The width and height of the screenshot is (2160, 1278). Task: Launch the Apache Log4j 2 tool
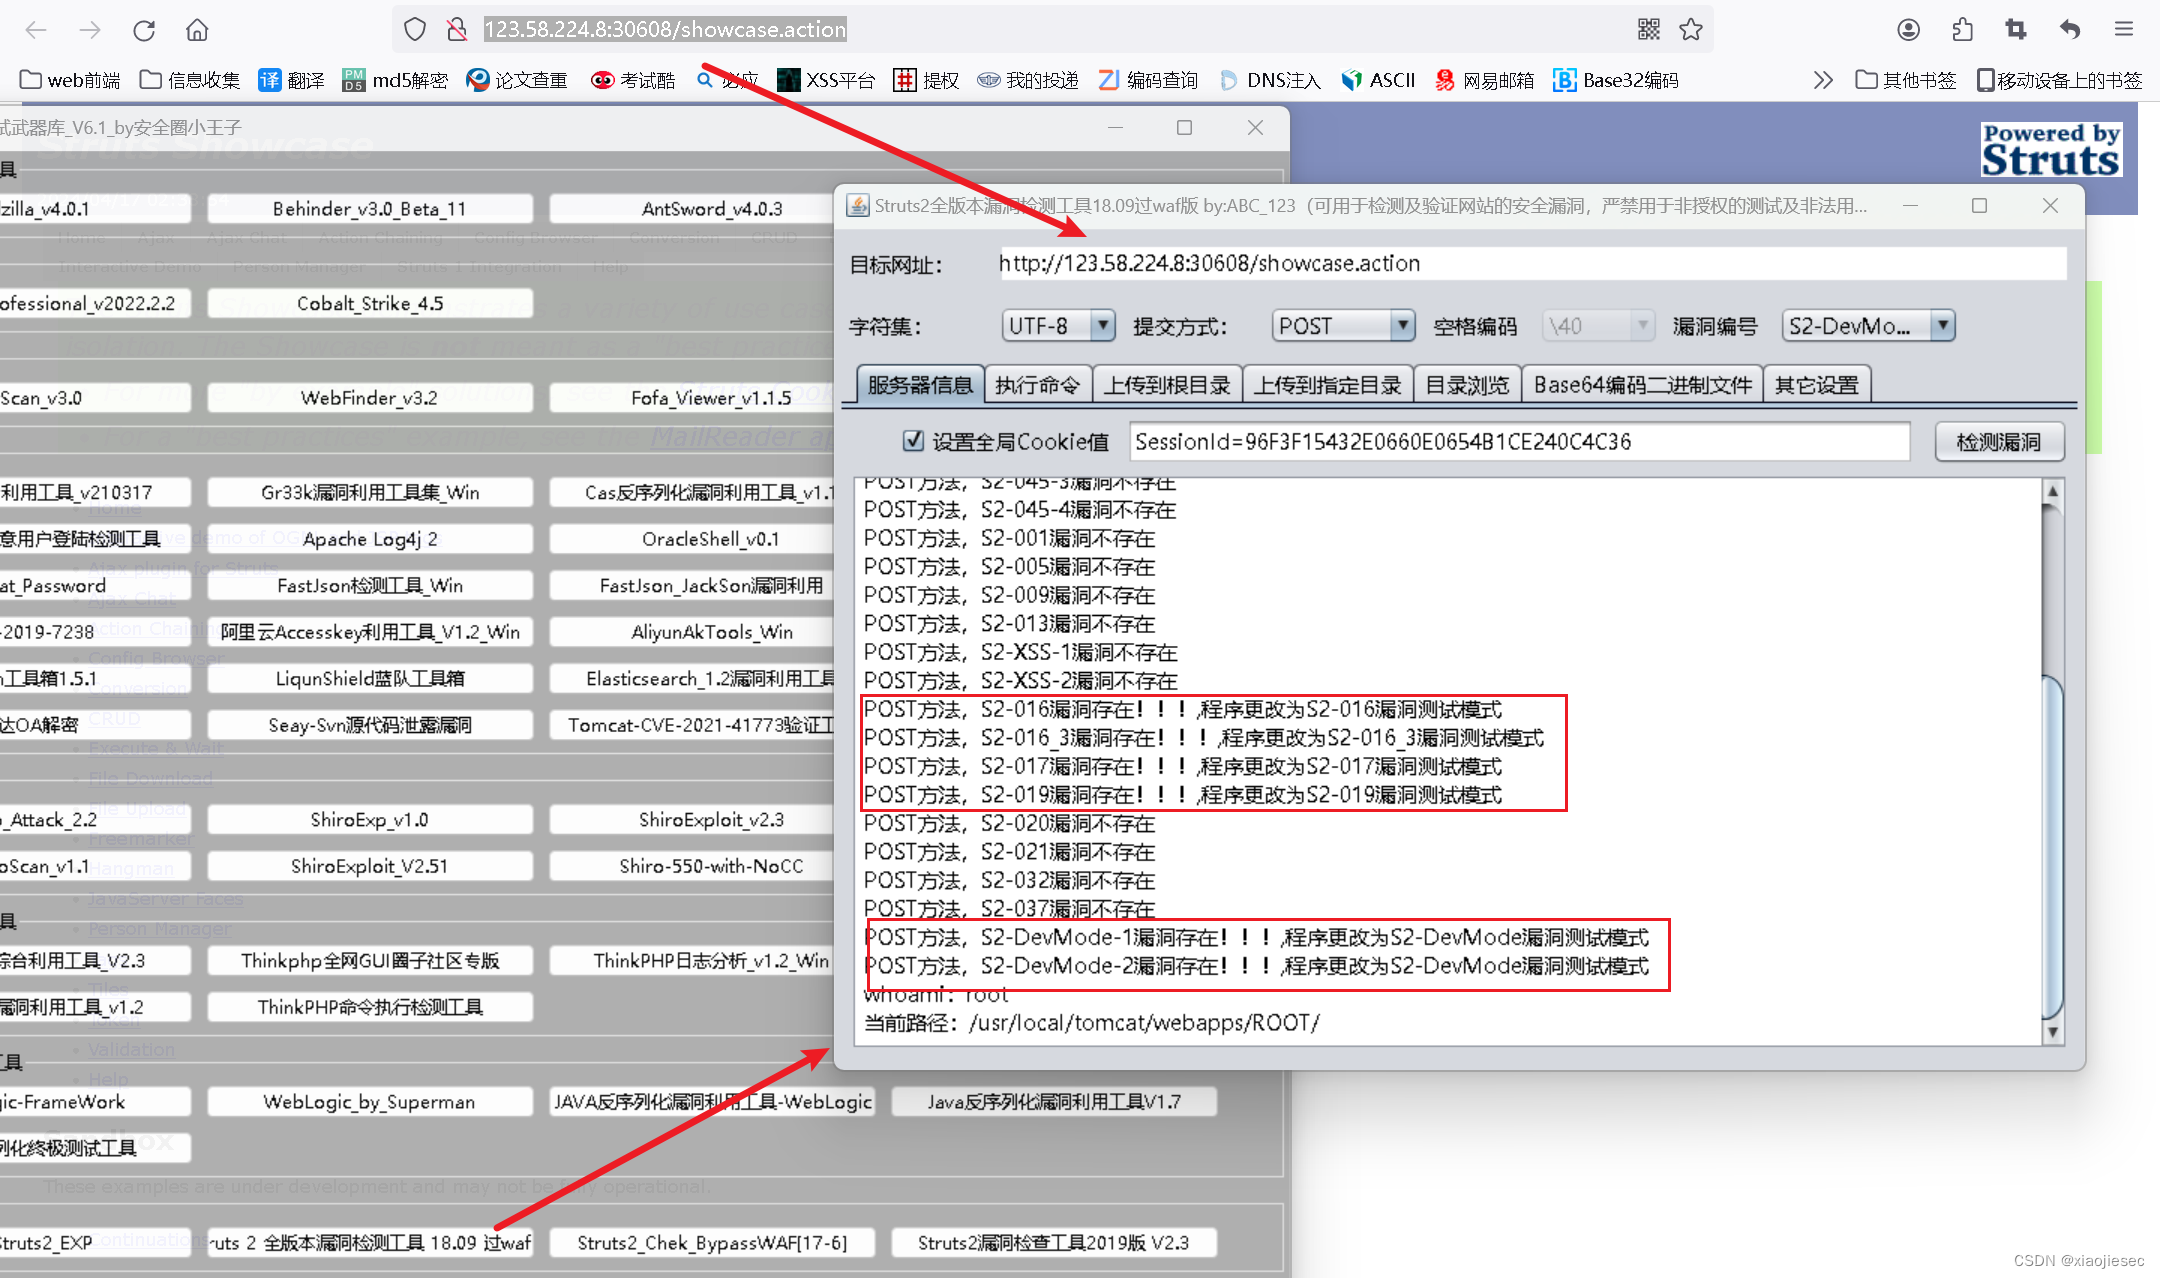370,538
